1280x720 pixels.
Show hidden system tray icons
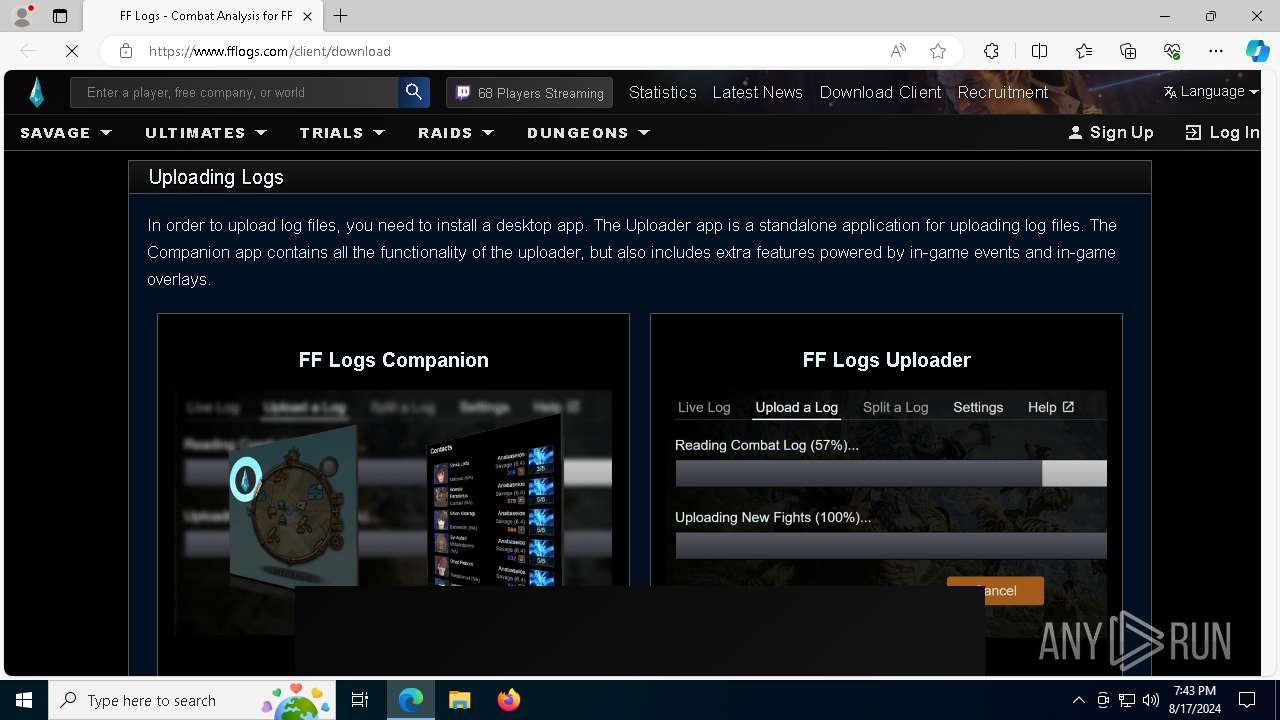coord(1078,700)
